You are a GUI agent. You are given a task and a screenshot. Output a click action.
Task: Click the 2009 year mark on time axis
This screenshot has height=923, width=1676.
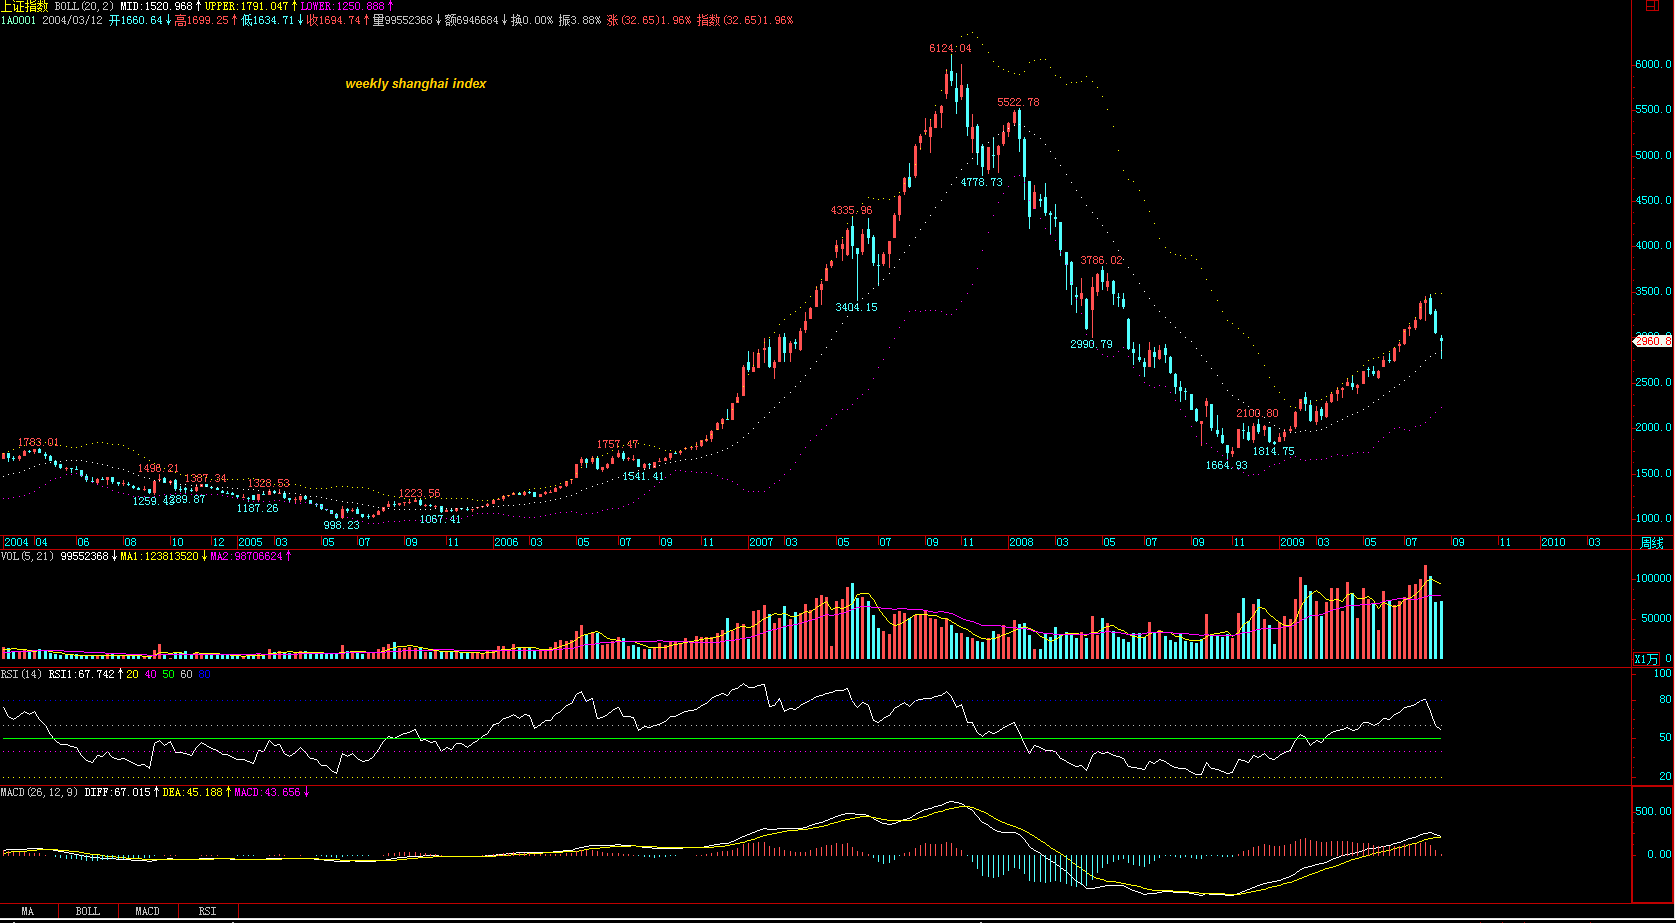pyautogui.click(x=1292, y=542)
